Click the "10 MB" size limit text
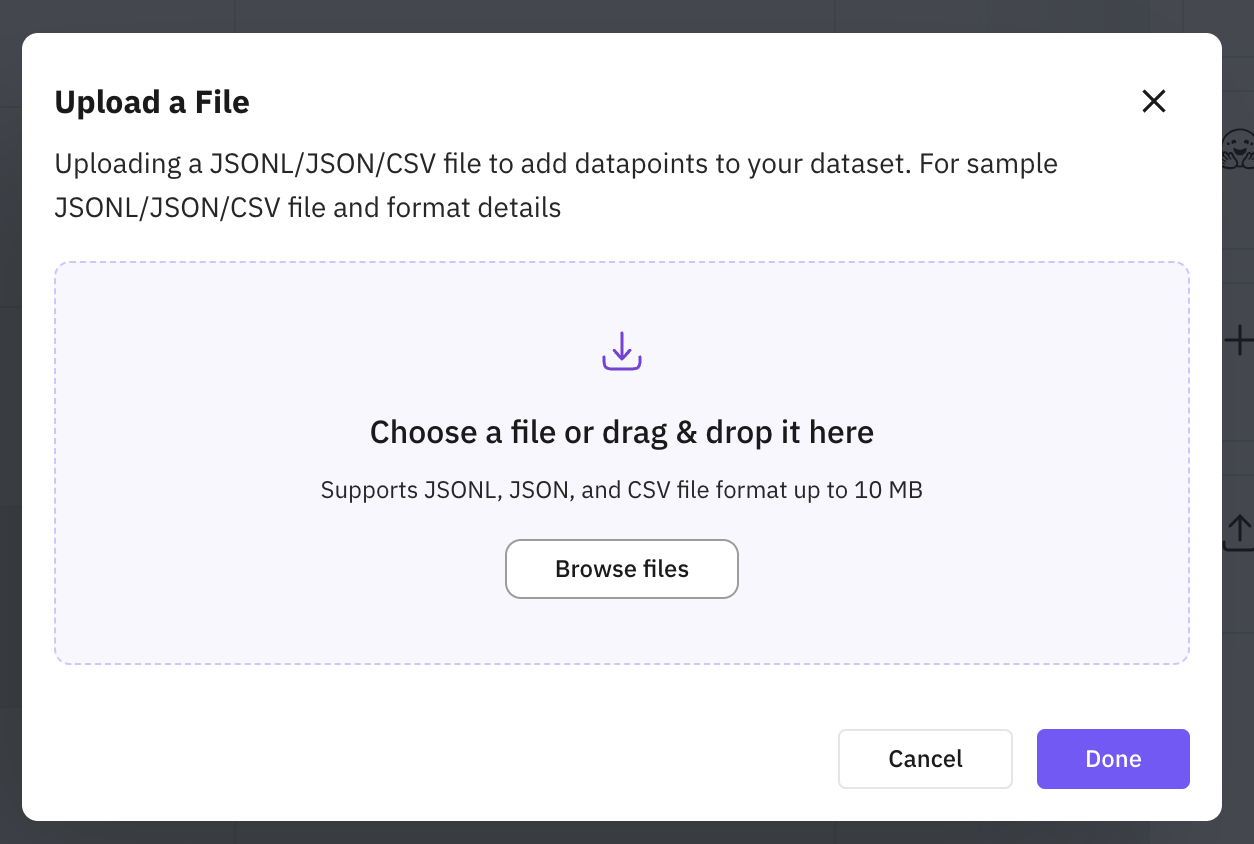The height and width of the screenshot is (844, 1254). 888,490
